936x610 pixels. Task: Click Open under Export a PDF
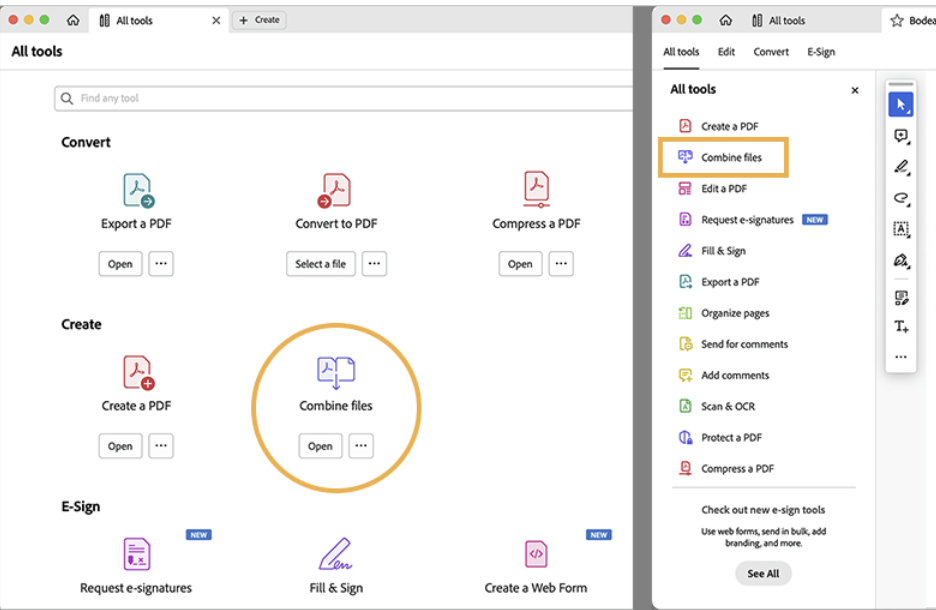pos(121,264)
